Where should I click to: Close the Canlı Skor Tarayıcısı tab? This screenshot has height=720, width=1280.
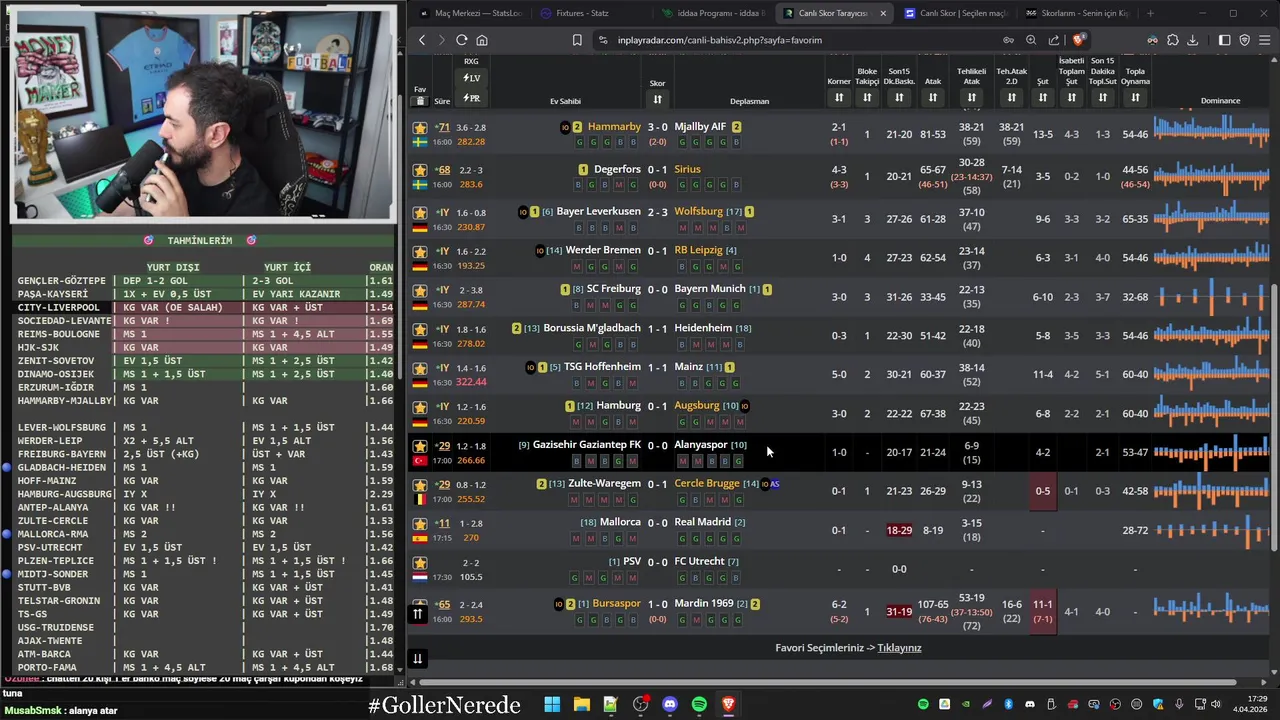point(883,13)
